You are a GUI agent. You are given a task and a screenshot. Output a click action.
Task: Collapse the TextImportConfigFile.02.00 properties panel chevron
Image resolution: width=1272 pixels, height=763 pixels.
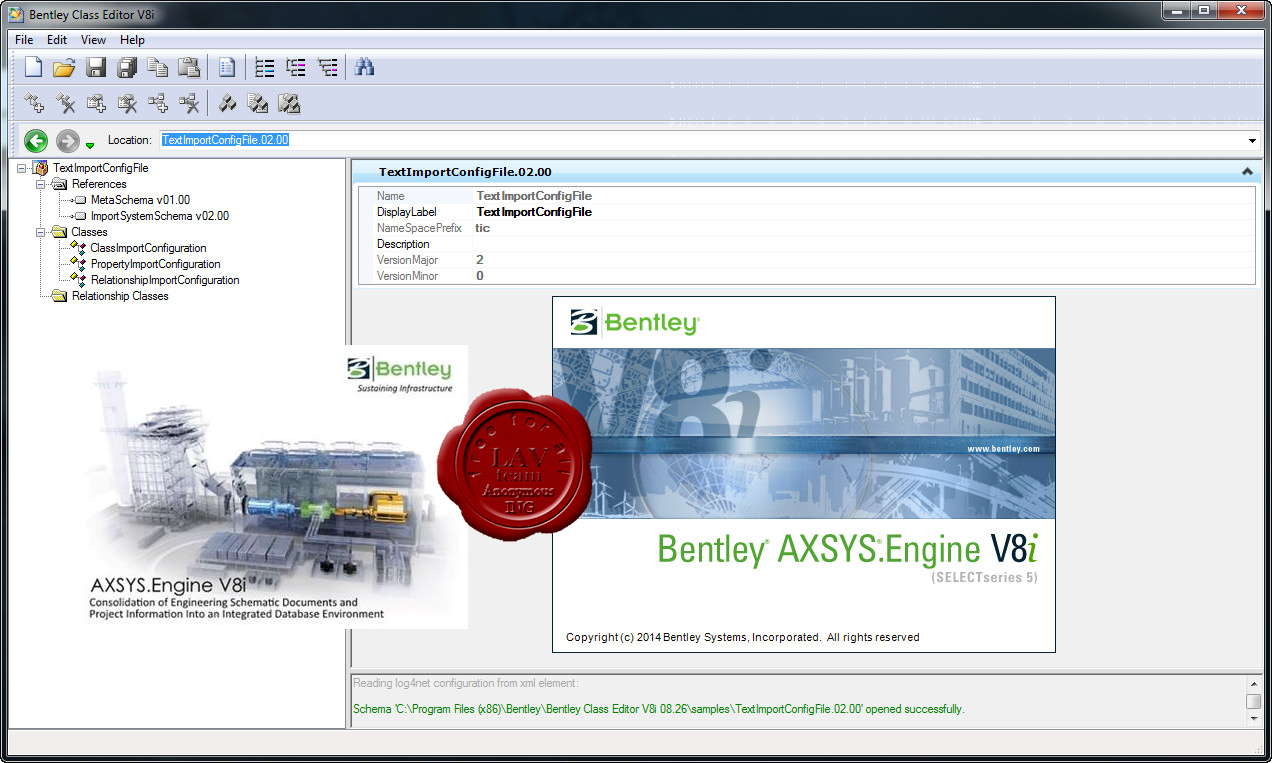1247,172
